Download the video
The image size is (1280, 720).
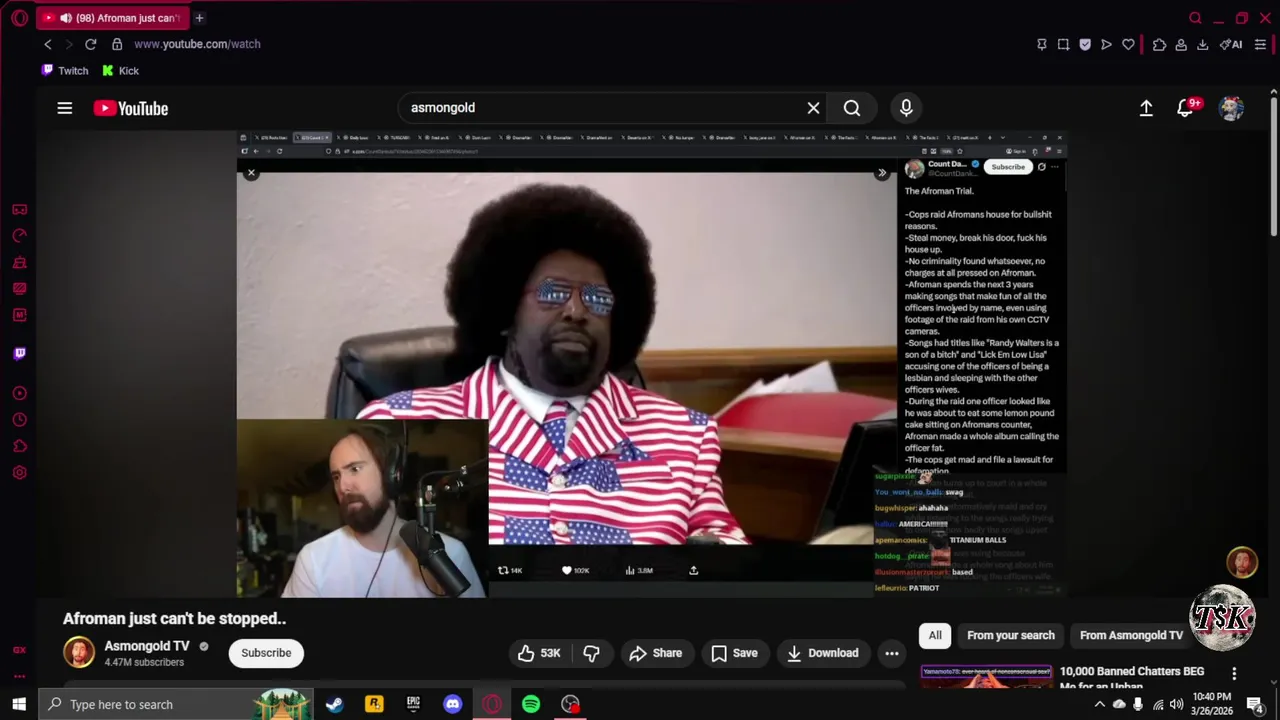822,653
